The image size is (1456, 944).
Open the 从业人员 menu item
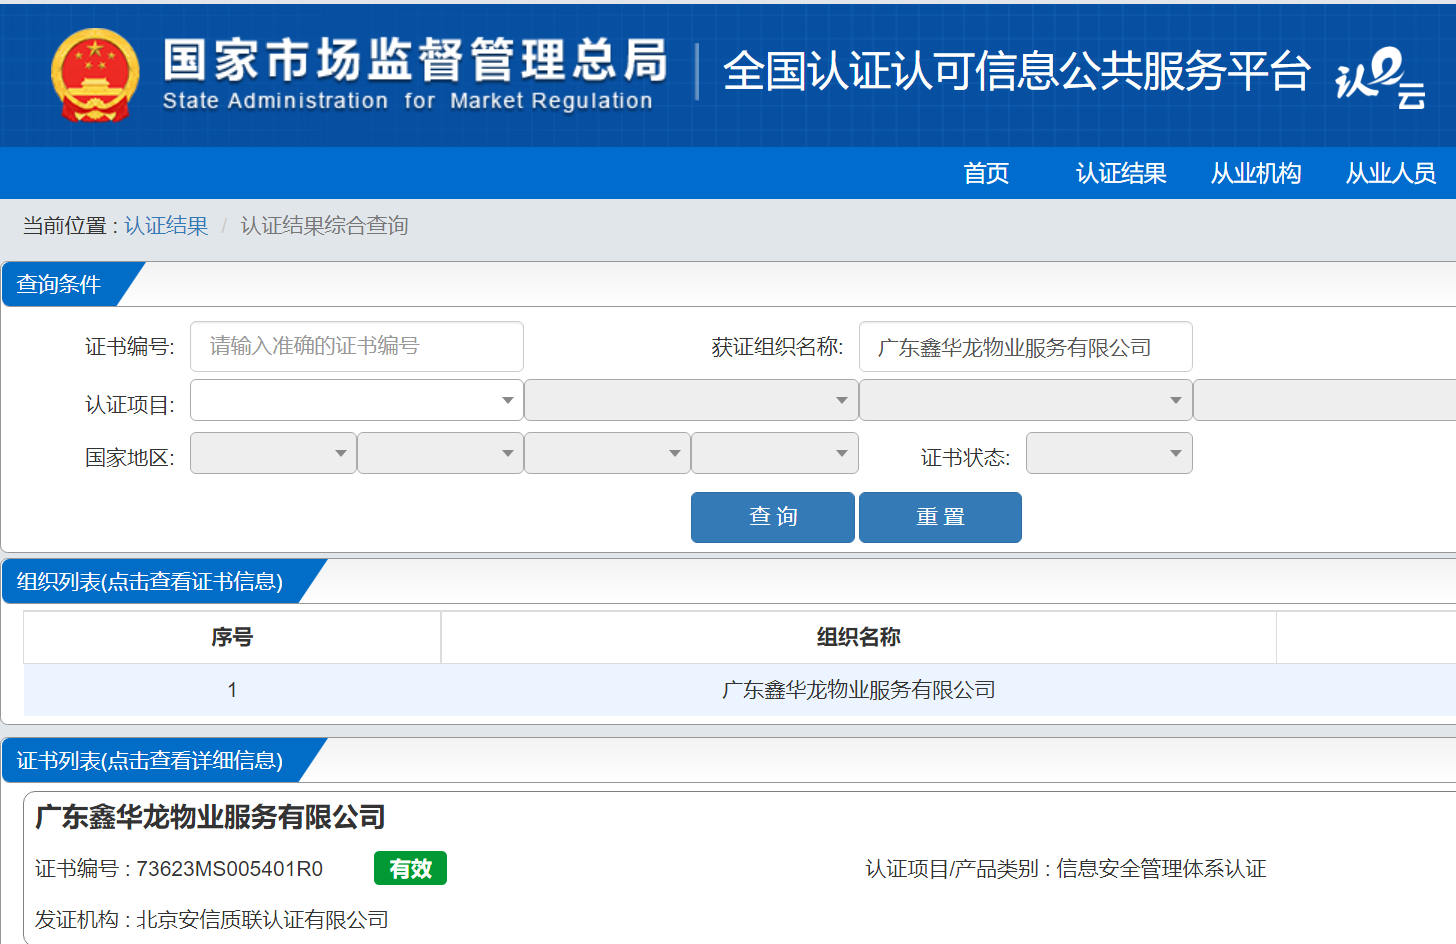point(1391,173)
